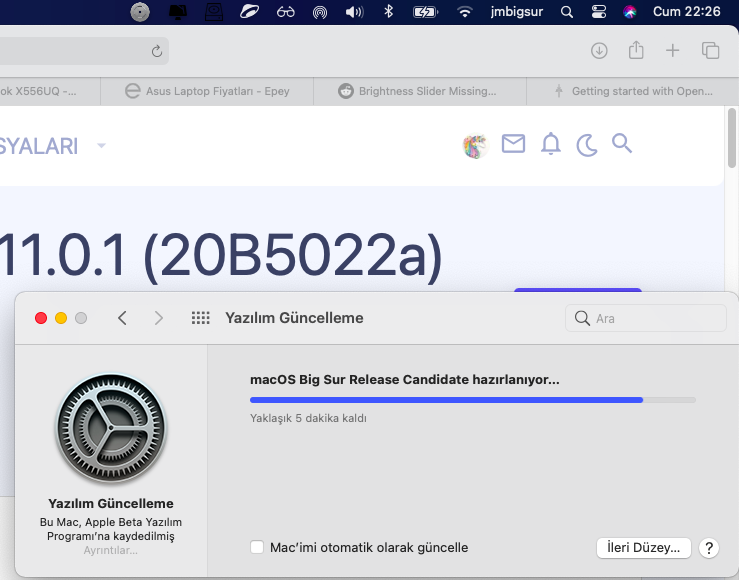Viewport: 739px width, 580px height.
Task: Open Control Center in menu bar
Action: pos(599,12)
